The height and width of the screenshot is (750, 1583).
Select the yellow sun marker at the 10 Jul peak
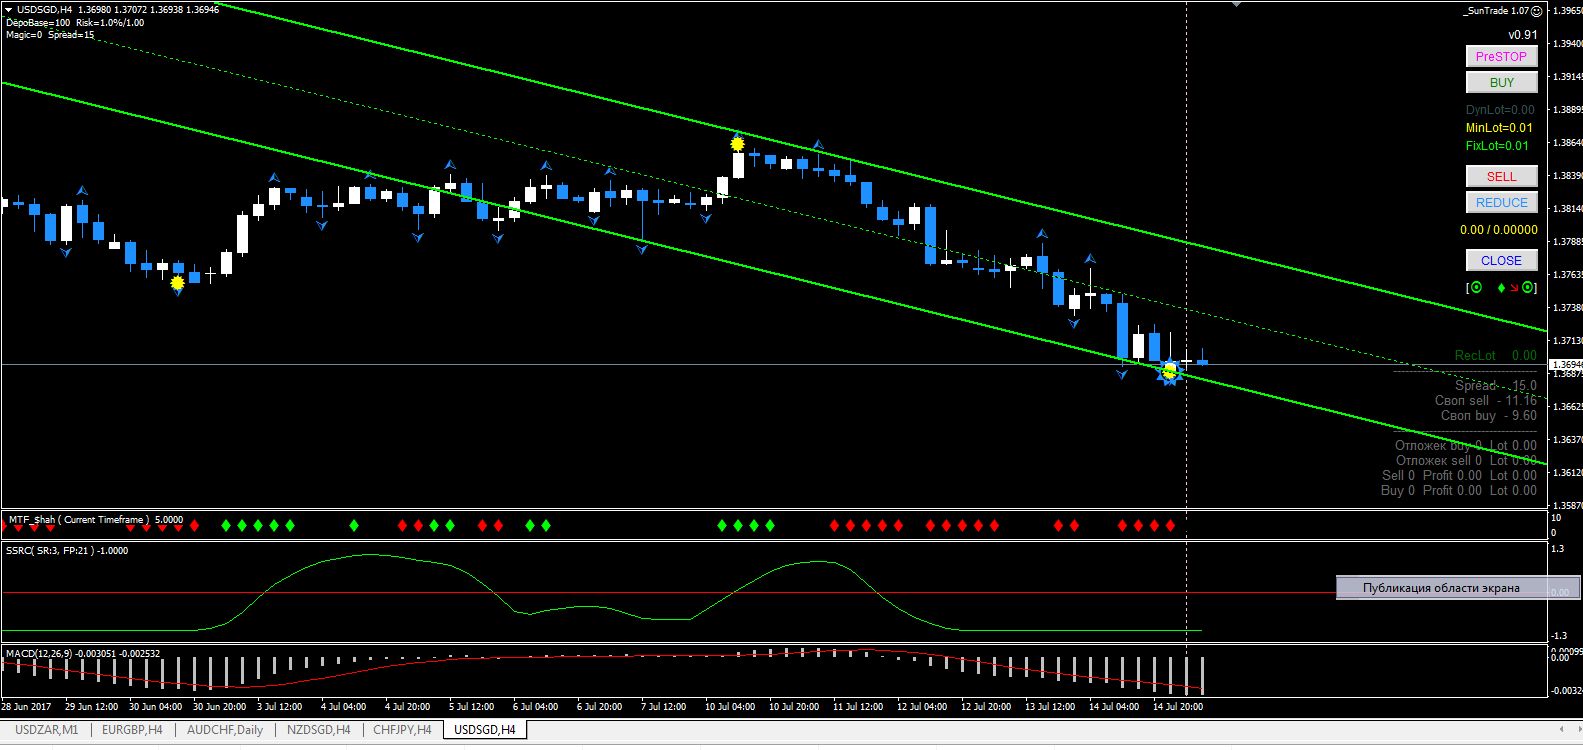point(737,144)
